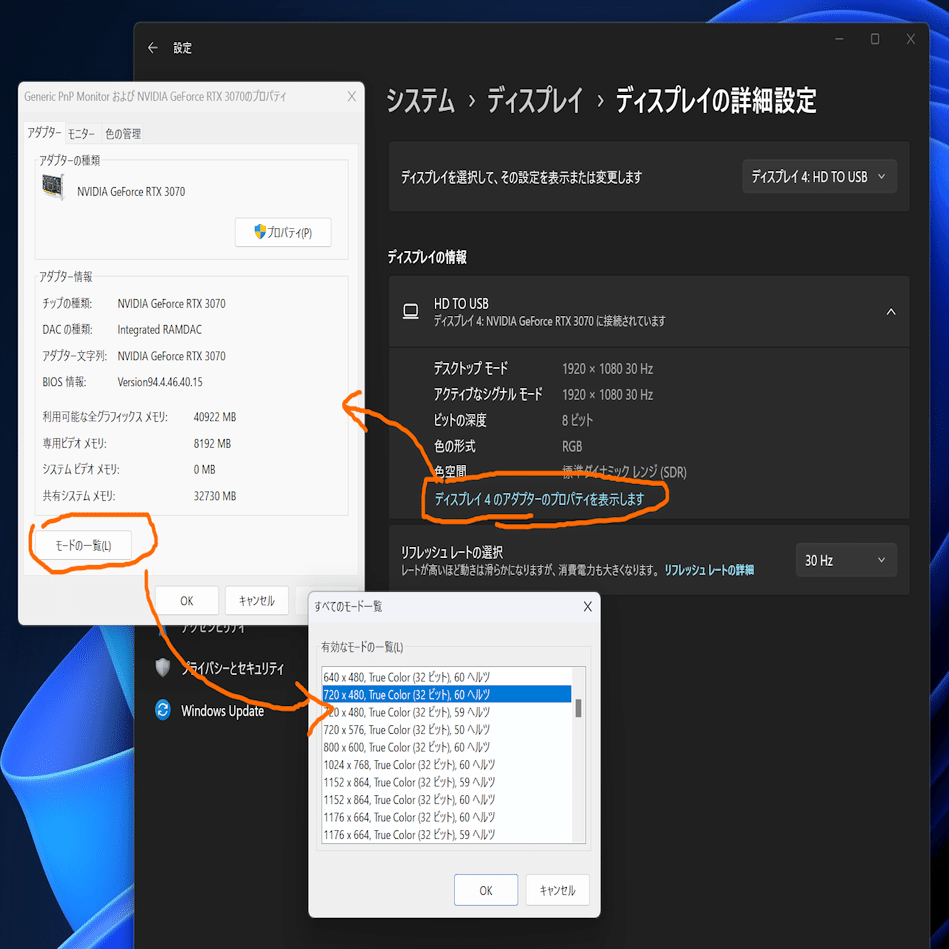Switch to the モニター tab
Viewport: 949px width, 949px height.
(81, 134)
